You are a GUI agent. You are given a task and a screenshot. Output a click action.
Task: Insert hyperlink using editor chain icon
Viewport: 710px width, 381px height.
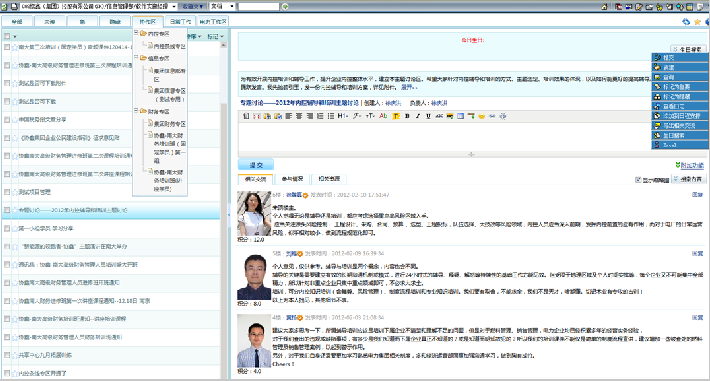click(492, 116)
